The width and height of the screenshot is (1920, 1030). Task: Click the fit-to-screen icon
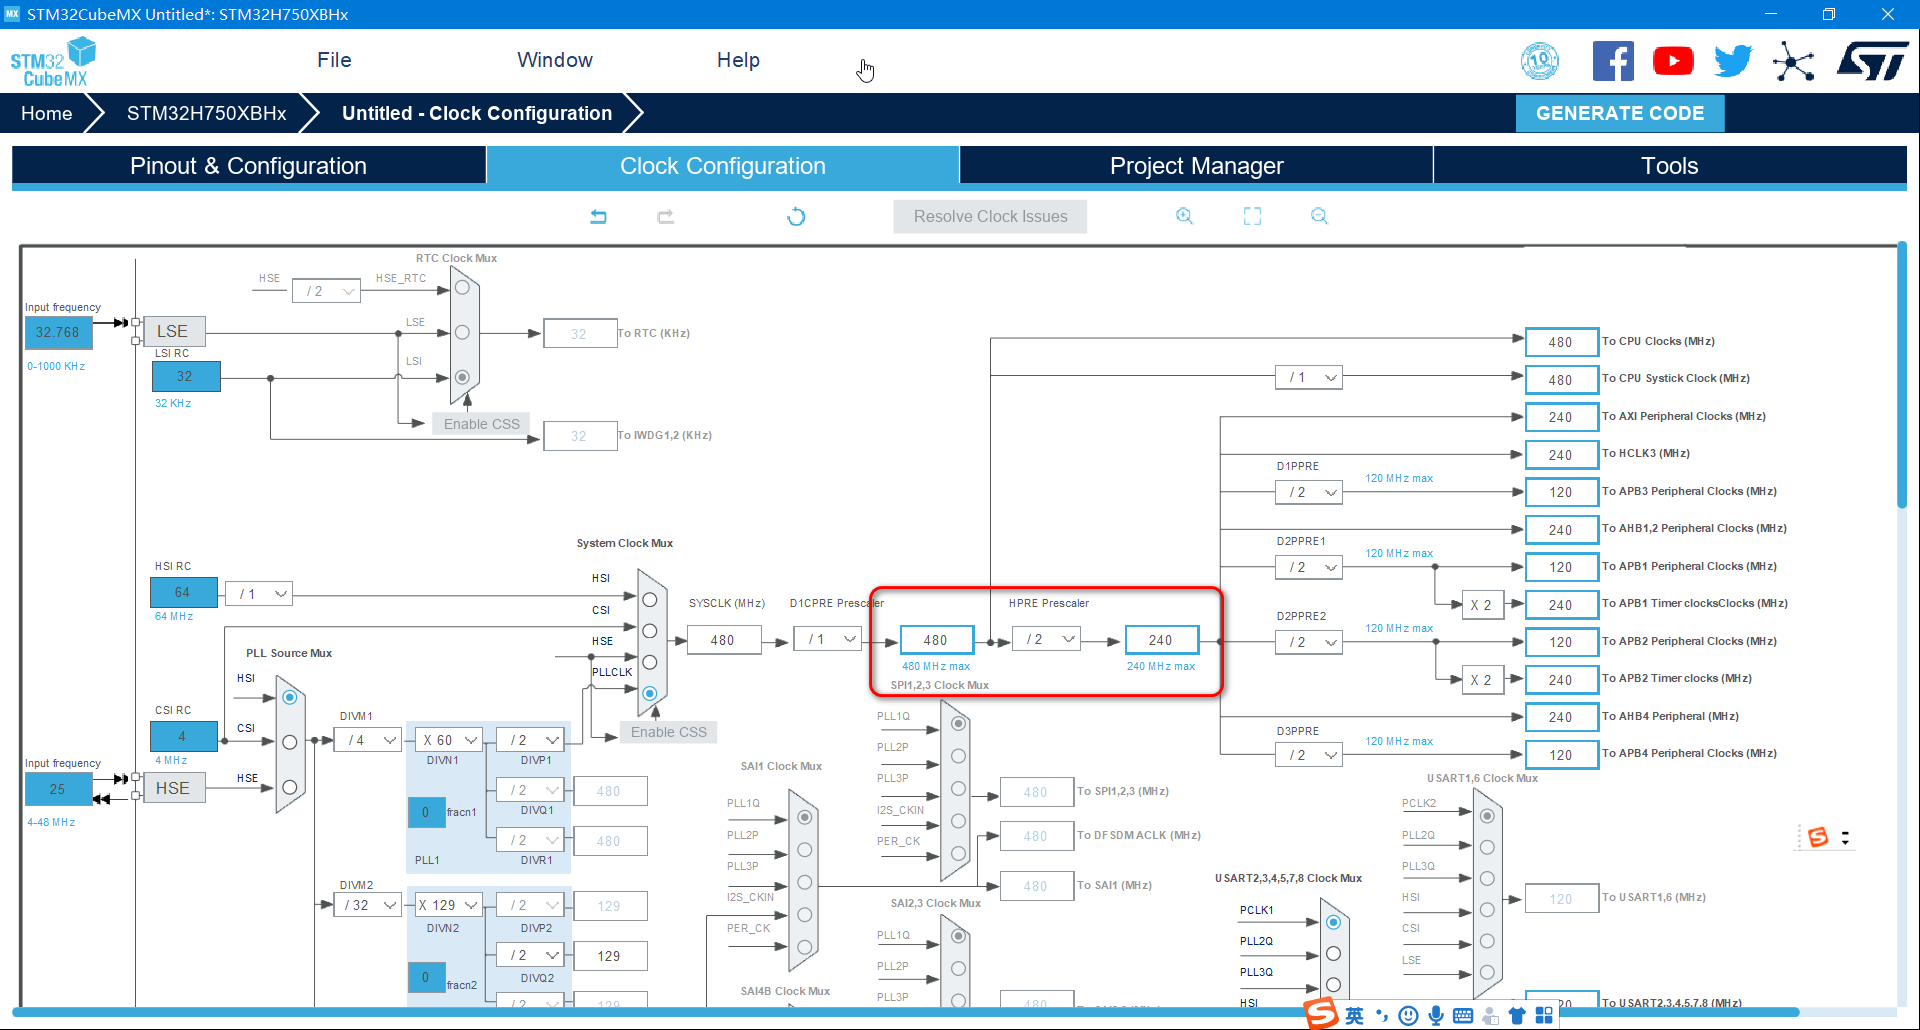[x=1252, y=216]
